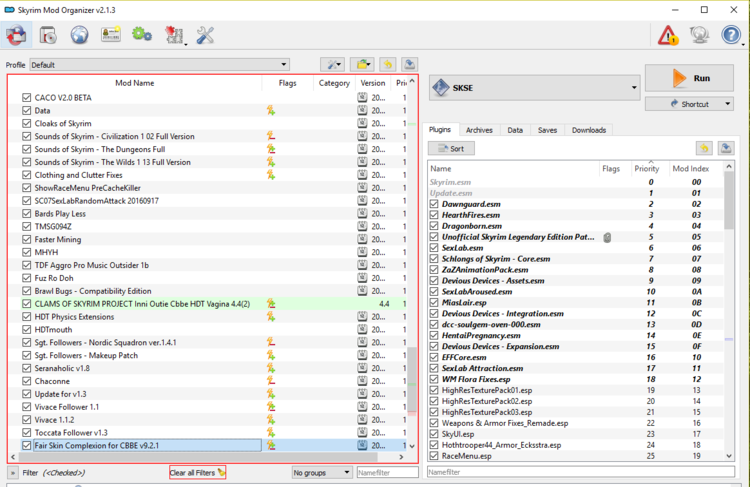The width and height of the screenshot is (750, 487).
Task: Open the Profiles ID card icon
Action: tap(110, 35)
